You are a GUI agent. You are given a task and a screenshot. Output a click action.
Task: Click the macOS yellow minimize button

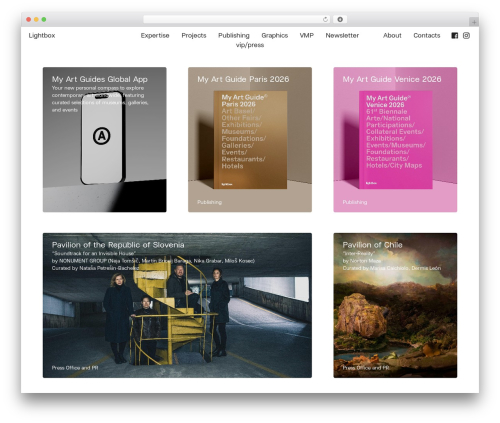pos(36,19)
